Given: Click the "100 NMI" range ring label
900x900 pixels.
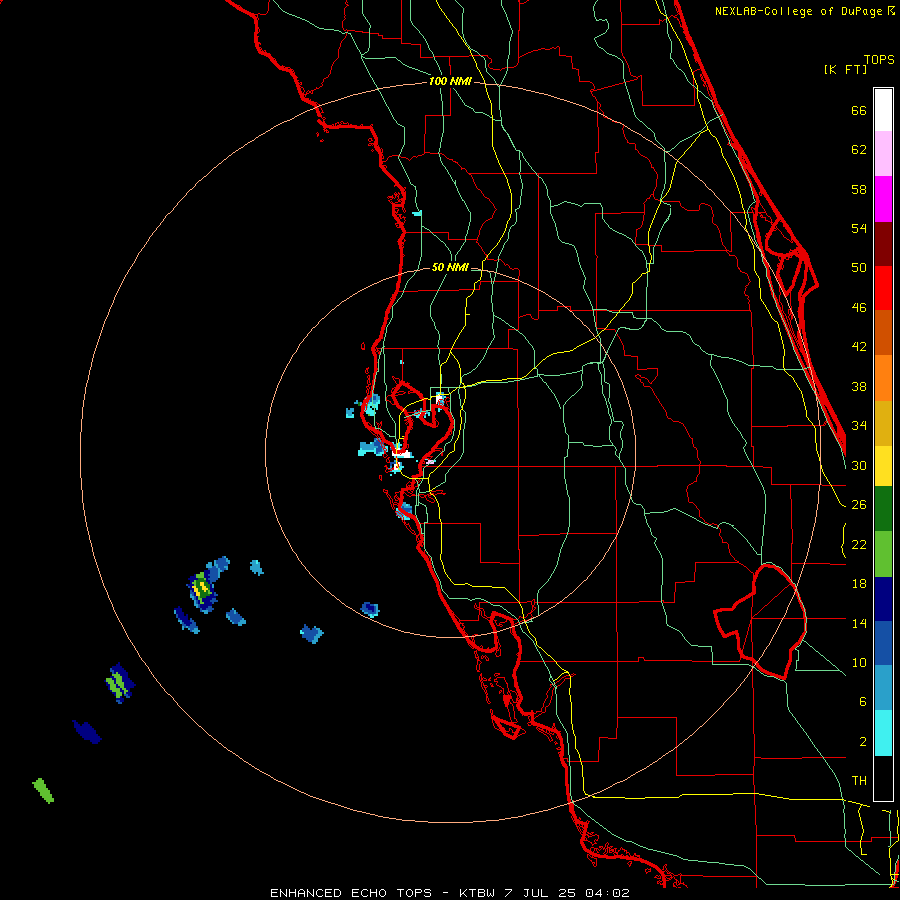Looking at the screenshot, I should [450, 82].
